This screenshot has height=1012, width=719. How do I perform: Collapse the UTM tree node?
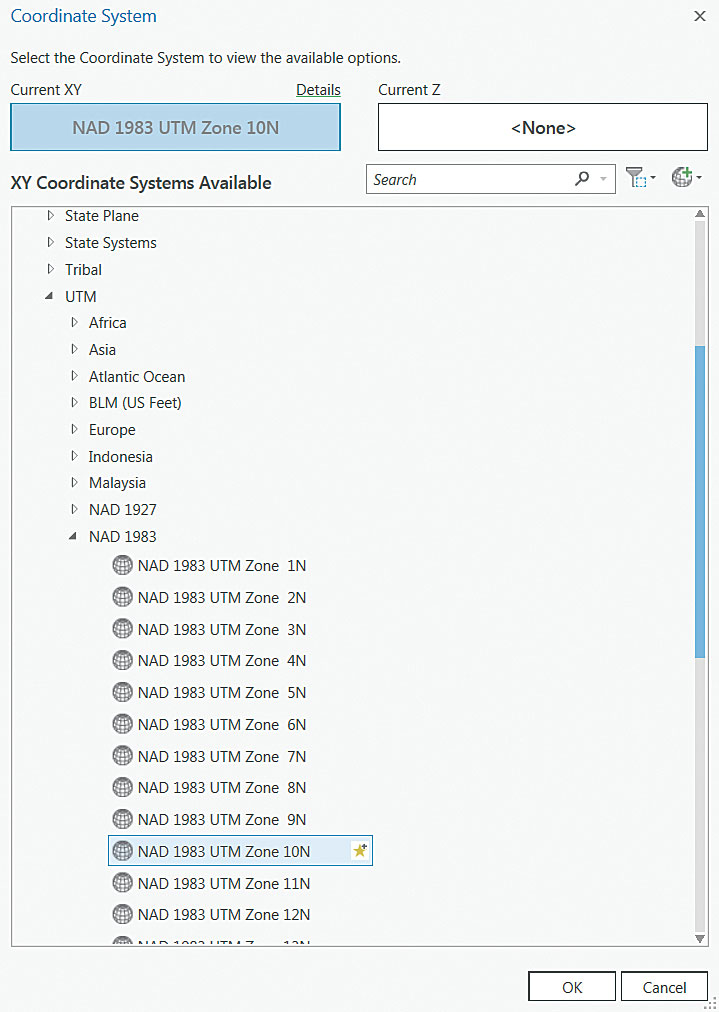(50, 296)
